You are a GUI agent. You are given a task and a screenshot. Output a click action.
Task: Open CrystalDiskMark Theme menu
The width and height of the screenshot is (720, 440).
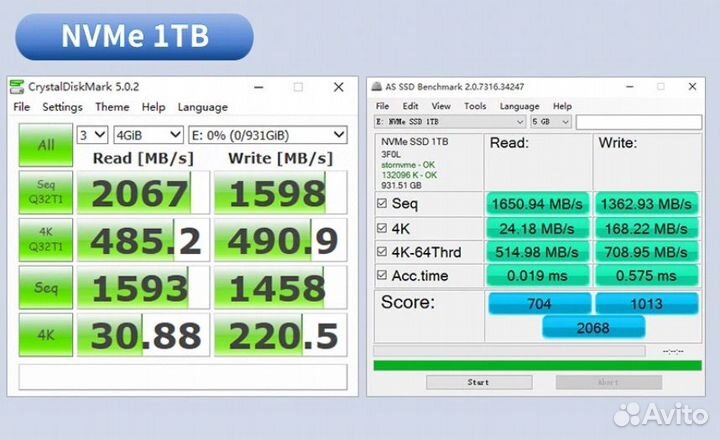[x=112, y=107]
